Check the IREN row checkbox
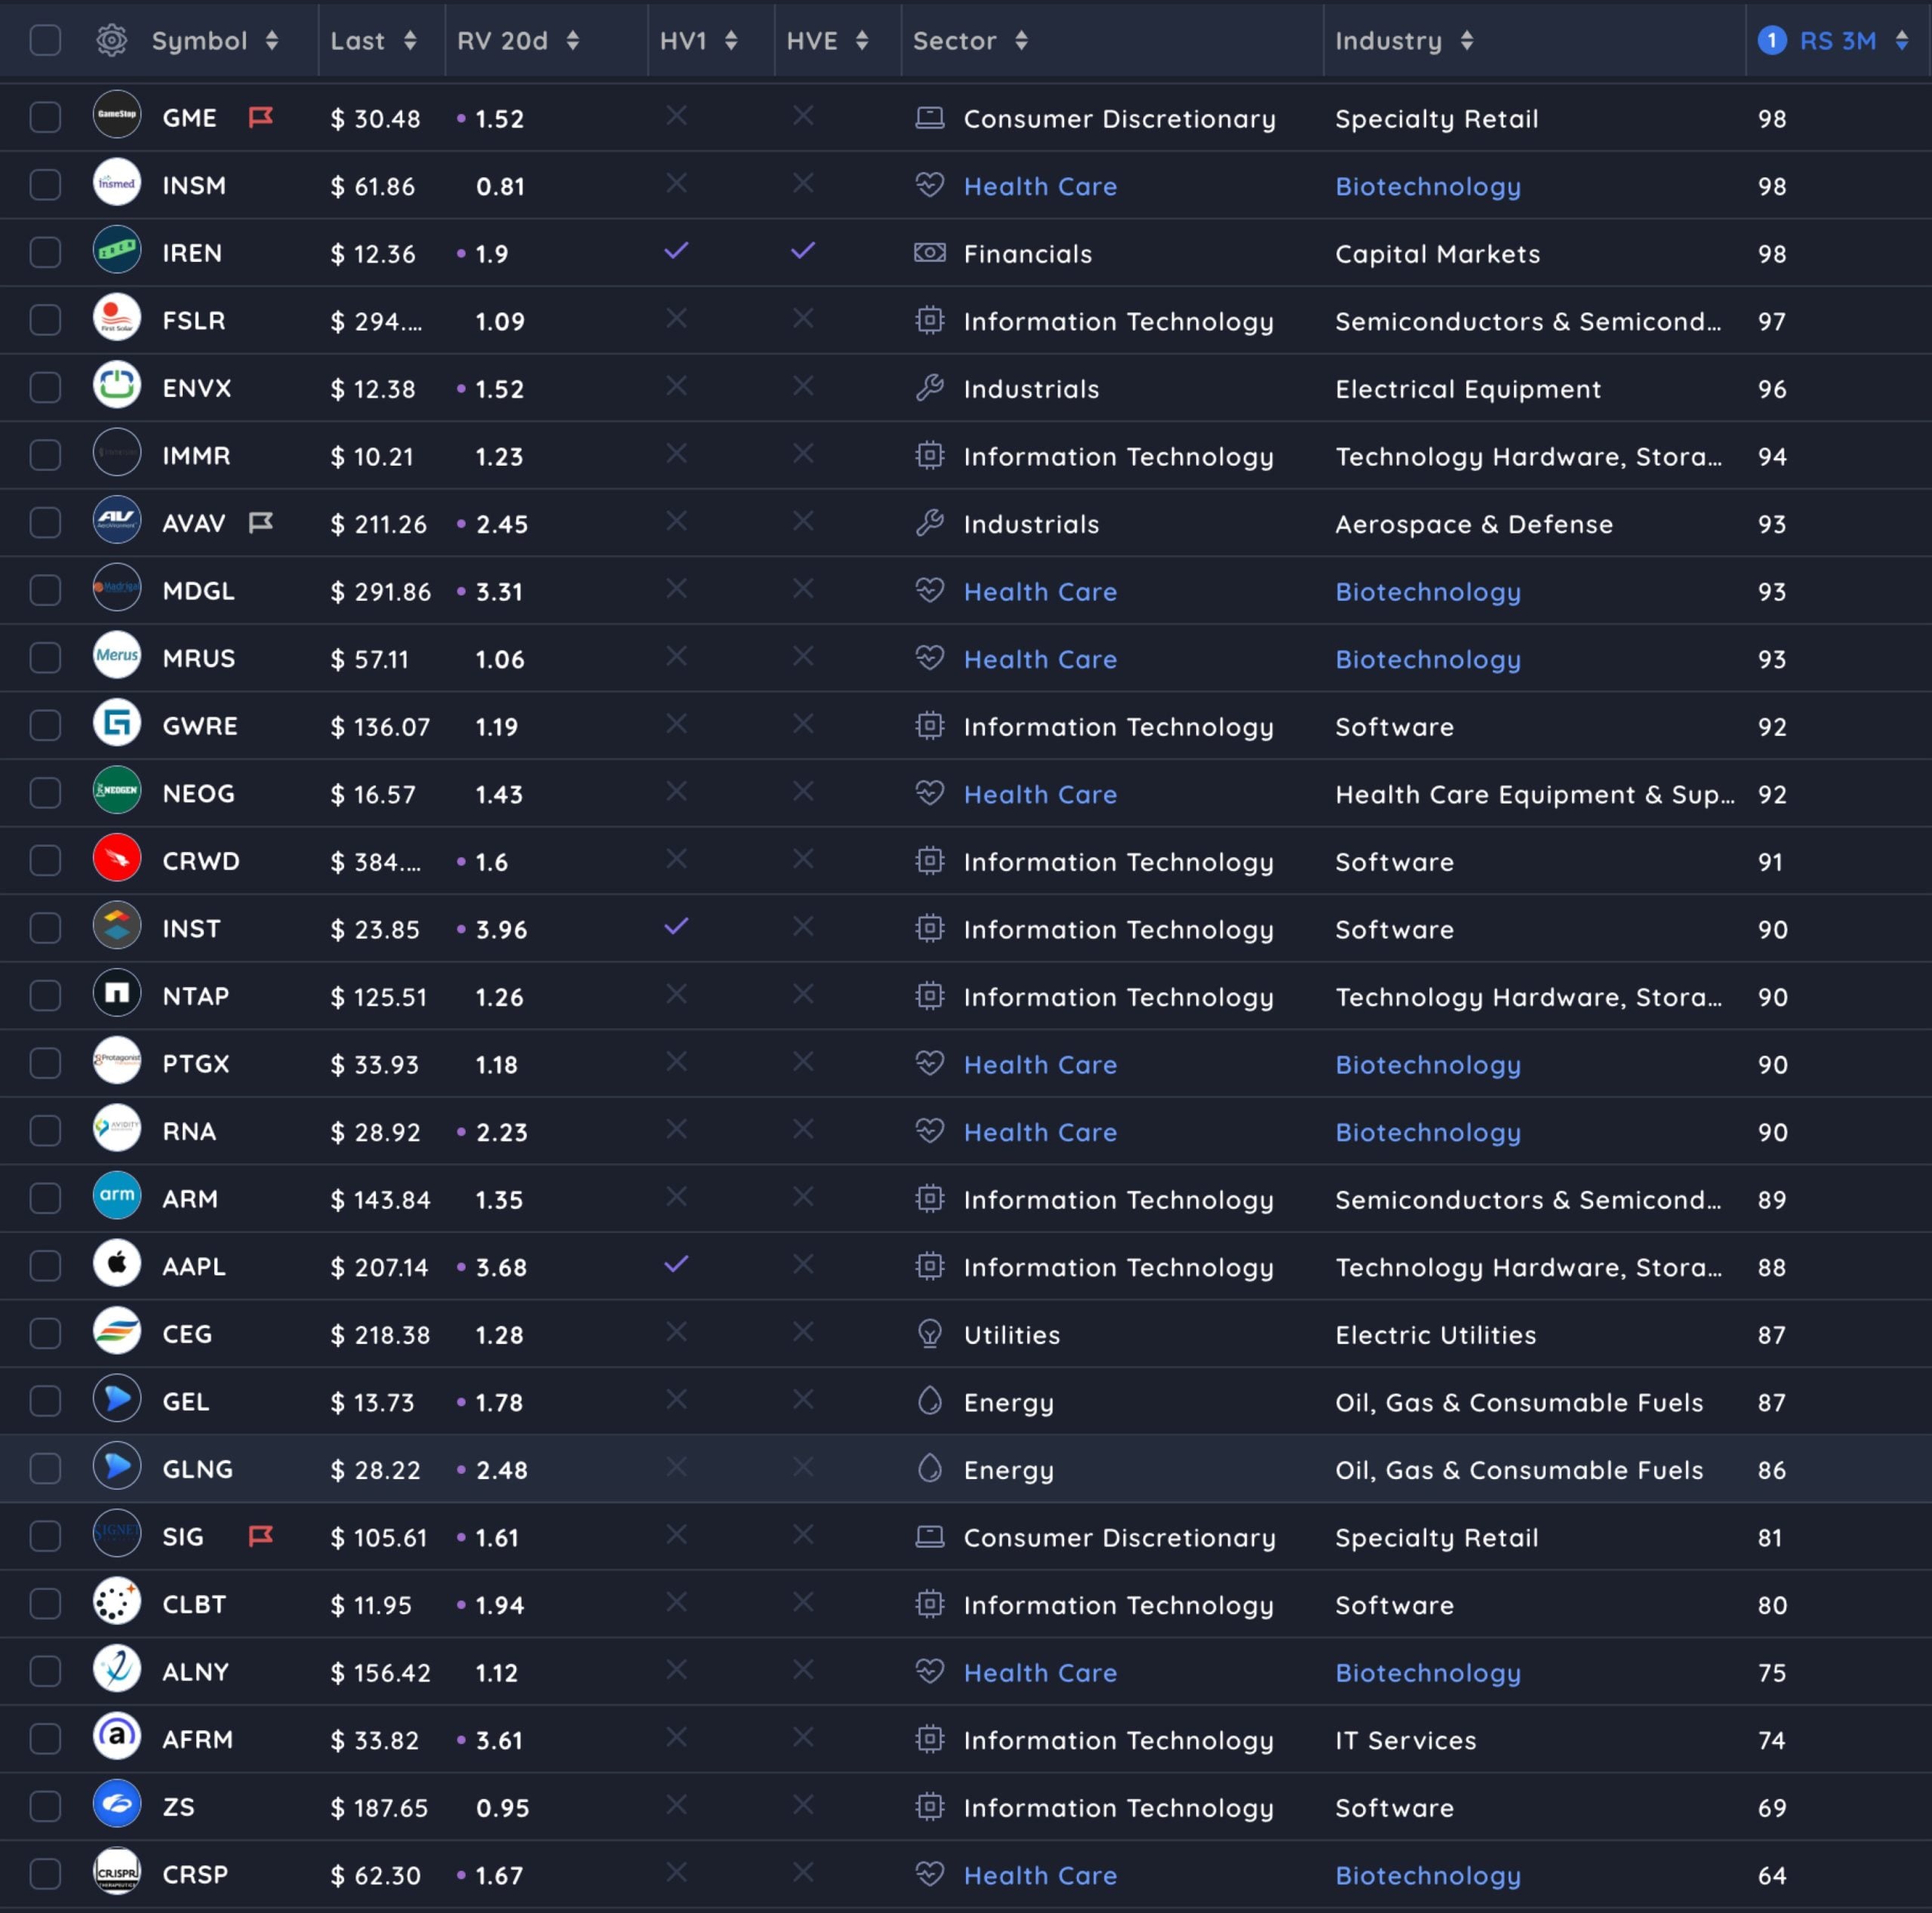1932x1913 pixels. pos(45,253)
